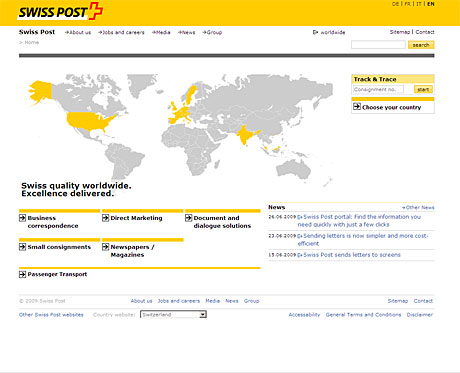The height and width of the screenshot is (373, 460).
Task: Switch language to DE
Action: point(395,4)
